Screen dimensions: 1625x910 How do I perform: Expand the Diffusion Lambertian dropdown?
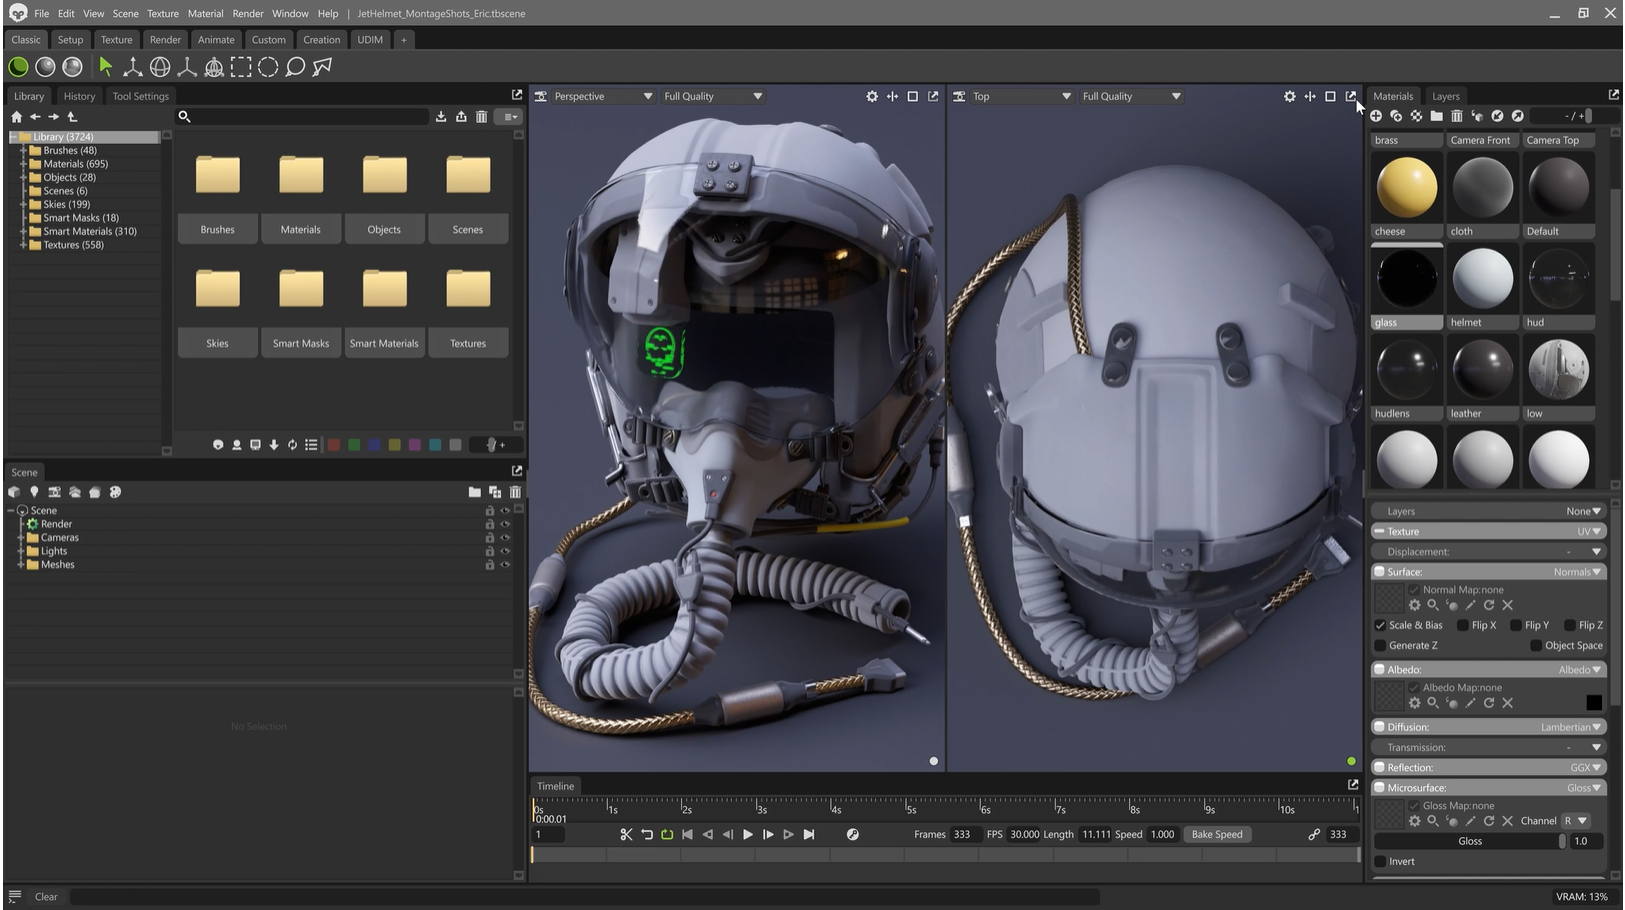[x=1570, y=728]
